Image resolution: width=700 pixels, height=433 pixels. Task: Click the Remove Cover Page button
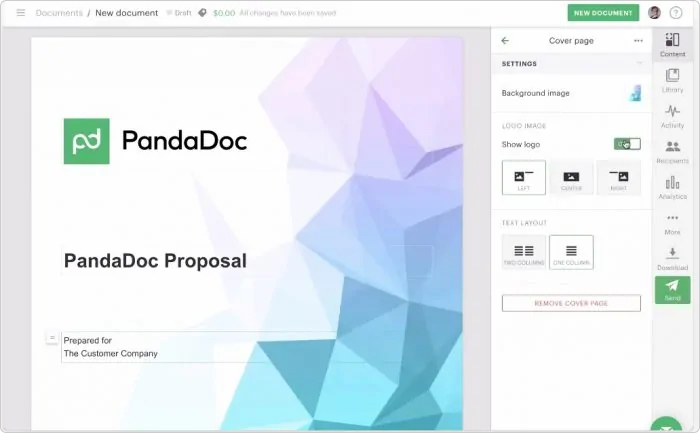pos(571,303)
